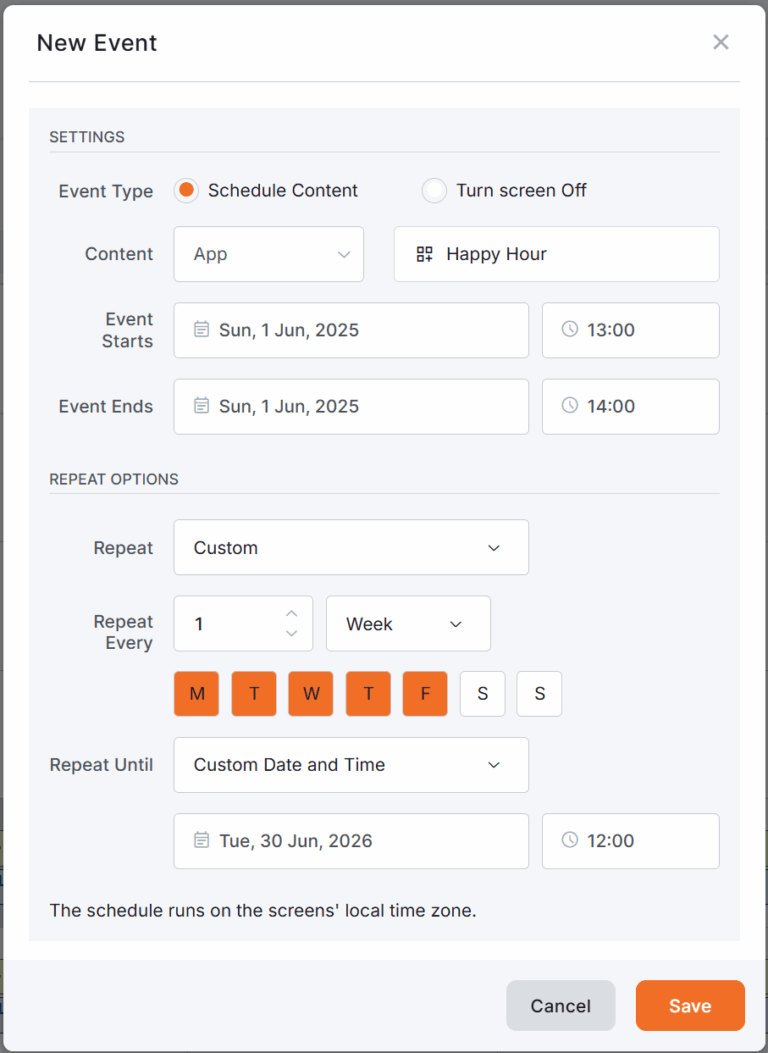The height and width of the screenshot is (1053, 768).
Task: Open the Repeat Until dropdown
Action: click(x=351, y=765)
